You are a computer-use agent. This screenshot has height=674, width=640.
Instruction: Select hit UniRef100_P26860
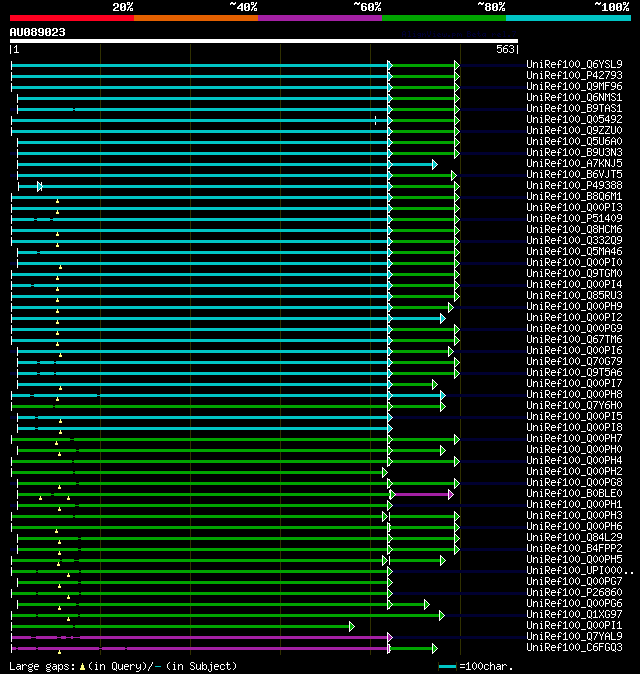574,593
